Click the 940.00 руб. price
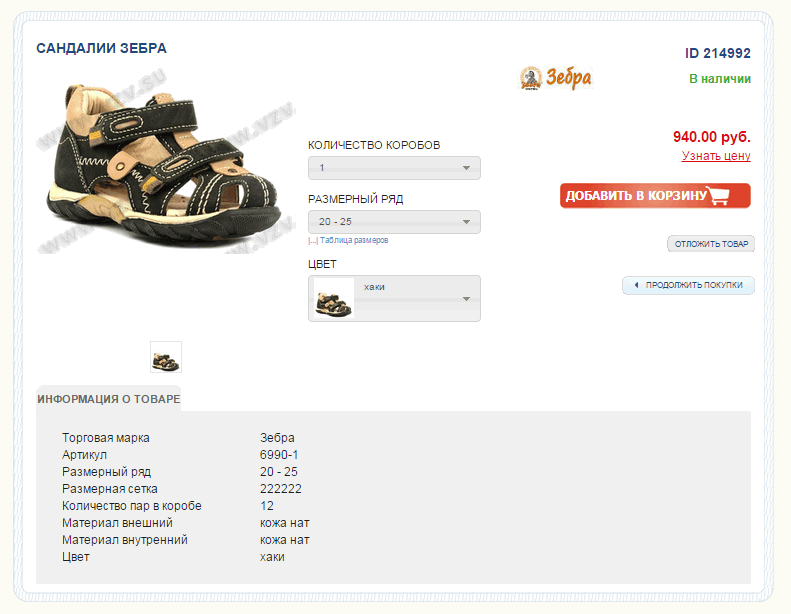The image size is (791, 614). tap(711, 137)
